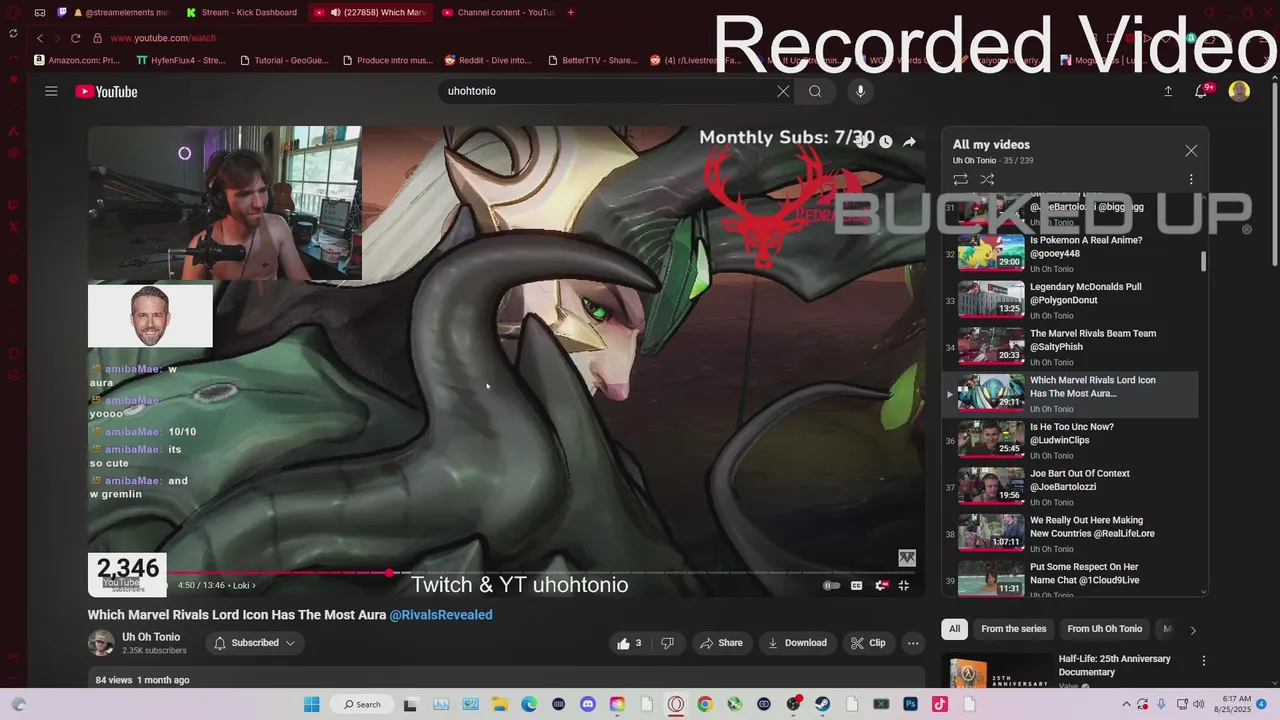Toggle closed captions in player
The width and height of the screenshot is (1280, 720).
tap(856, 585)
